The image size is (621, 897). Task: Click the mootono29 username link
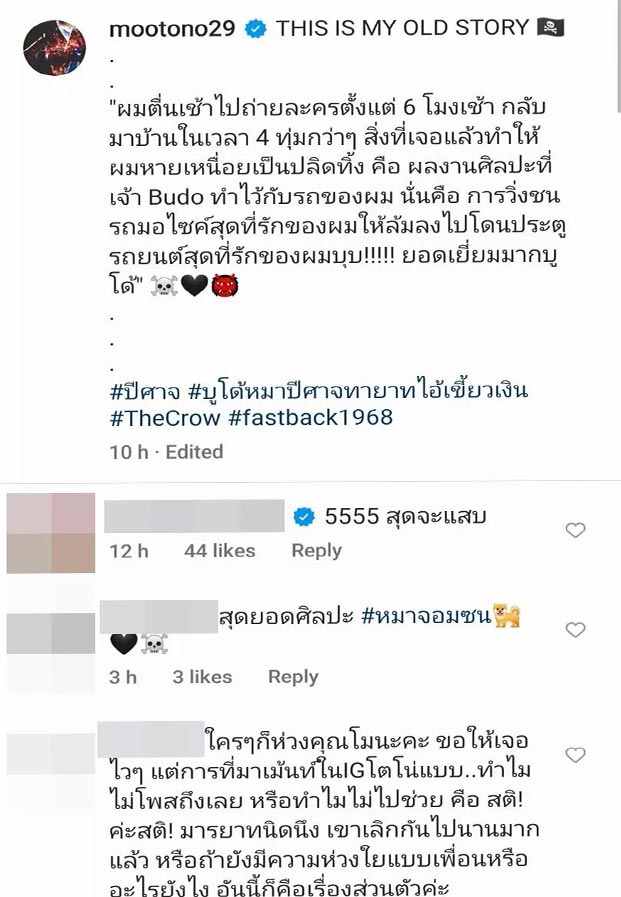pyautogui.click(x=172, y=28)
